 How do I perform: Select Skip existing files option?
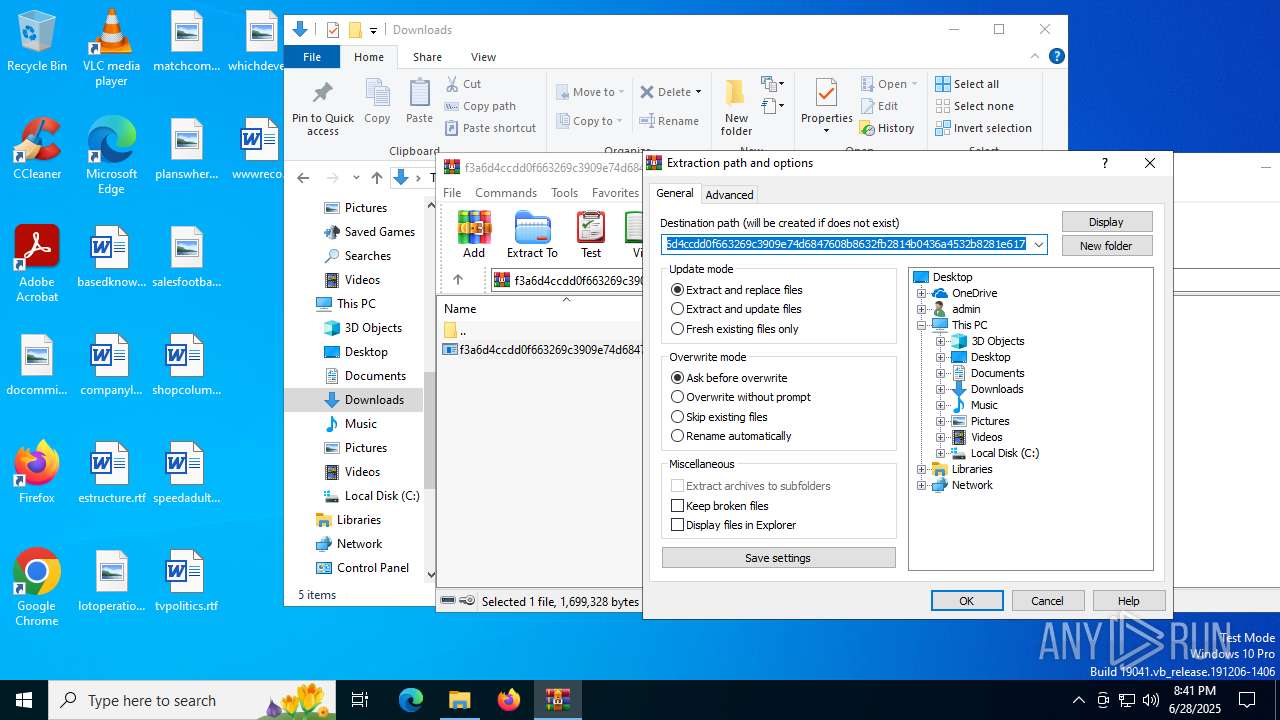coord(720,417)
